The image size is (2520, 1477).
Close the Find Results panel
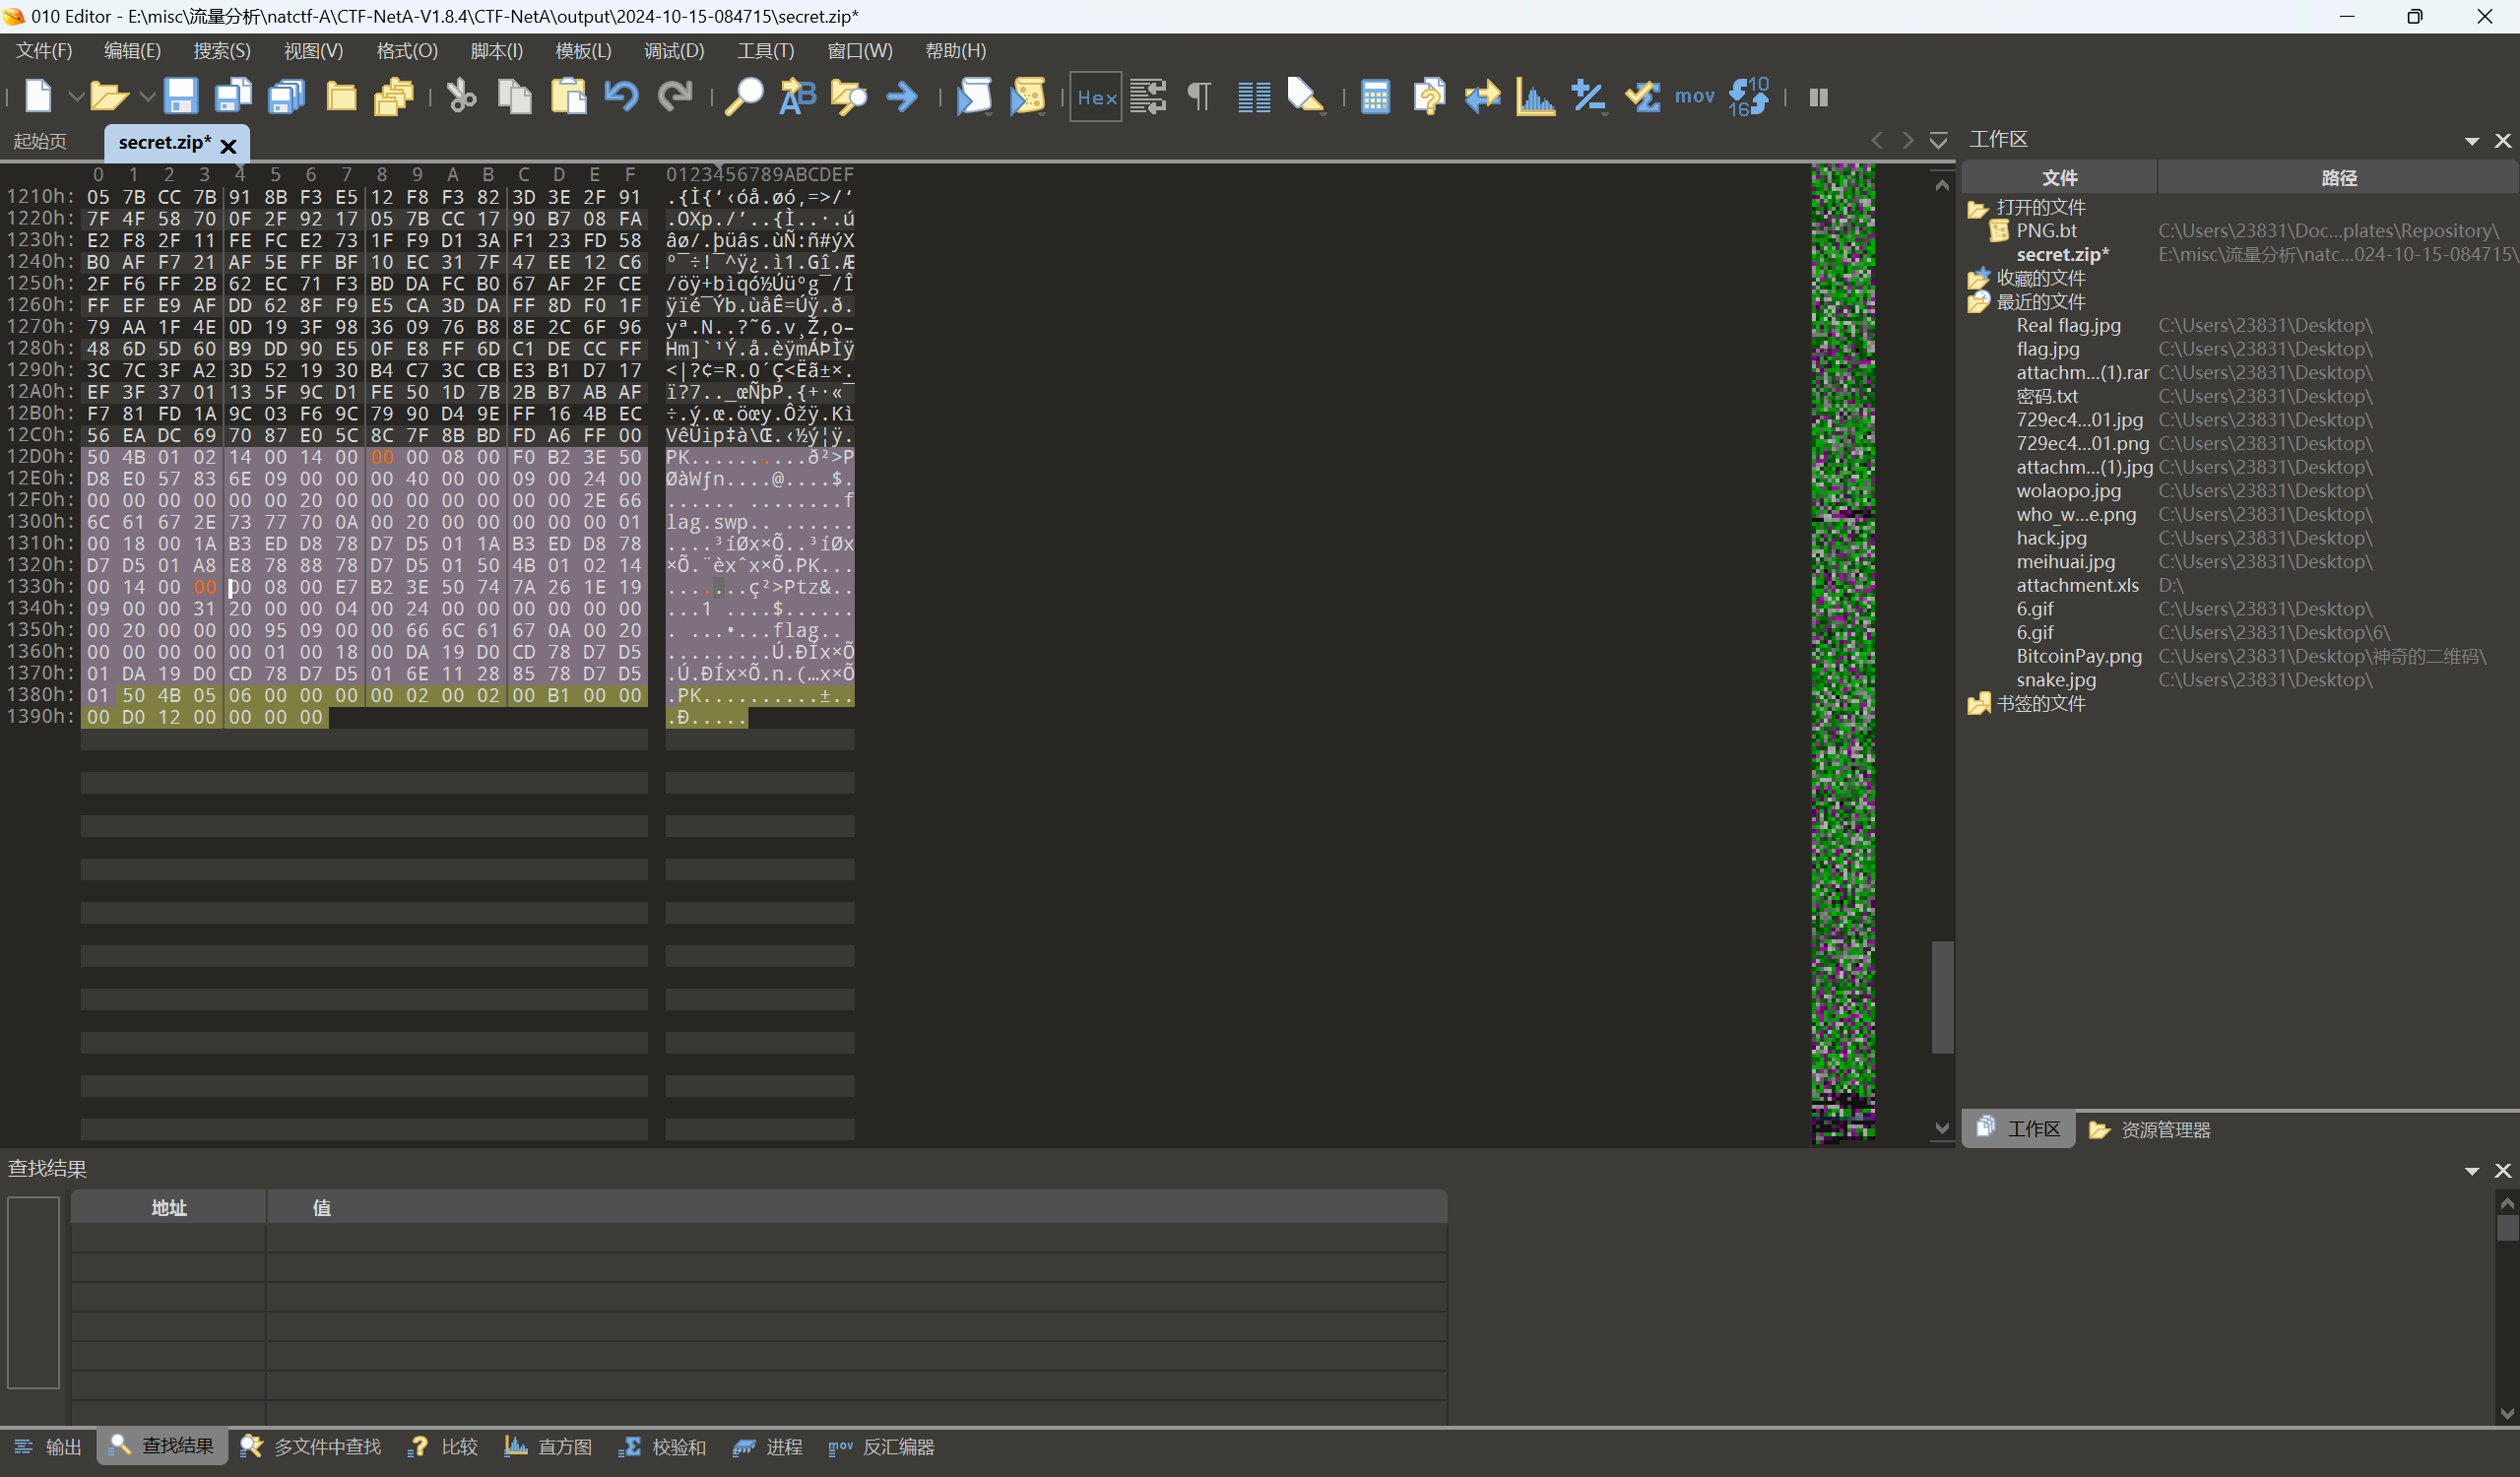(x=2502, y=1170)
